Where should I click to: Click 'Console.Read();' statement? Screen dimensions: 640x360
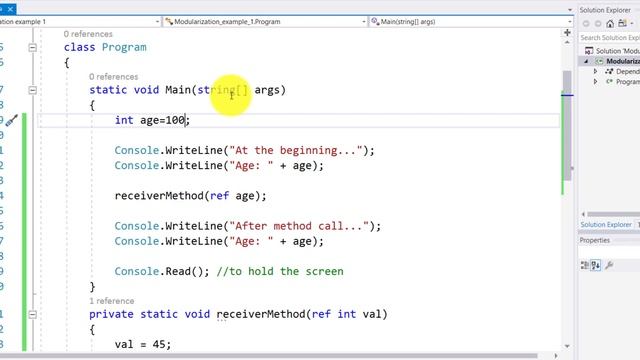(162, 271)
